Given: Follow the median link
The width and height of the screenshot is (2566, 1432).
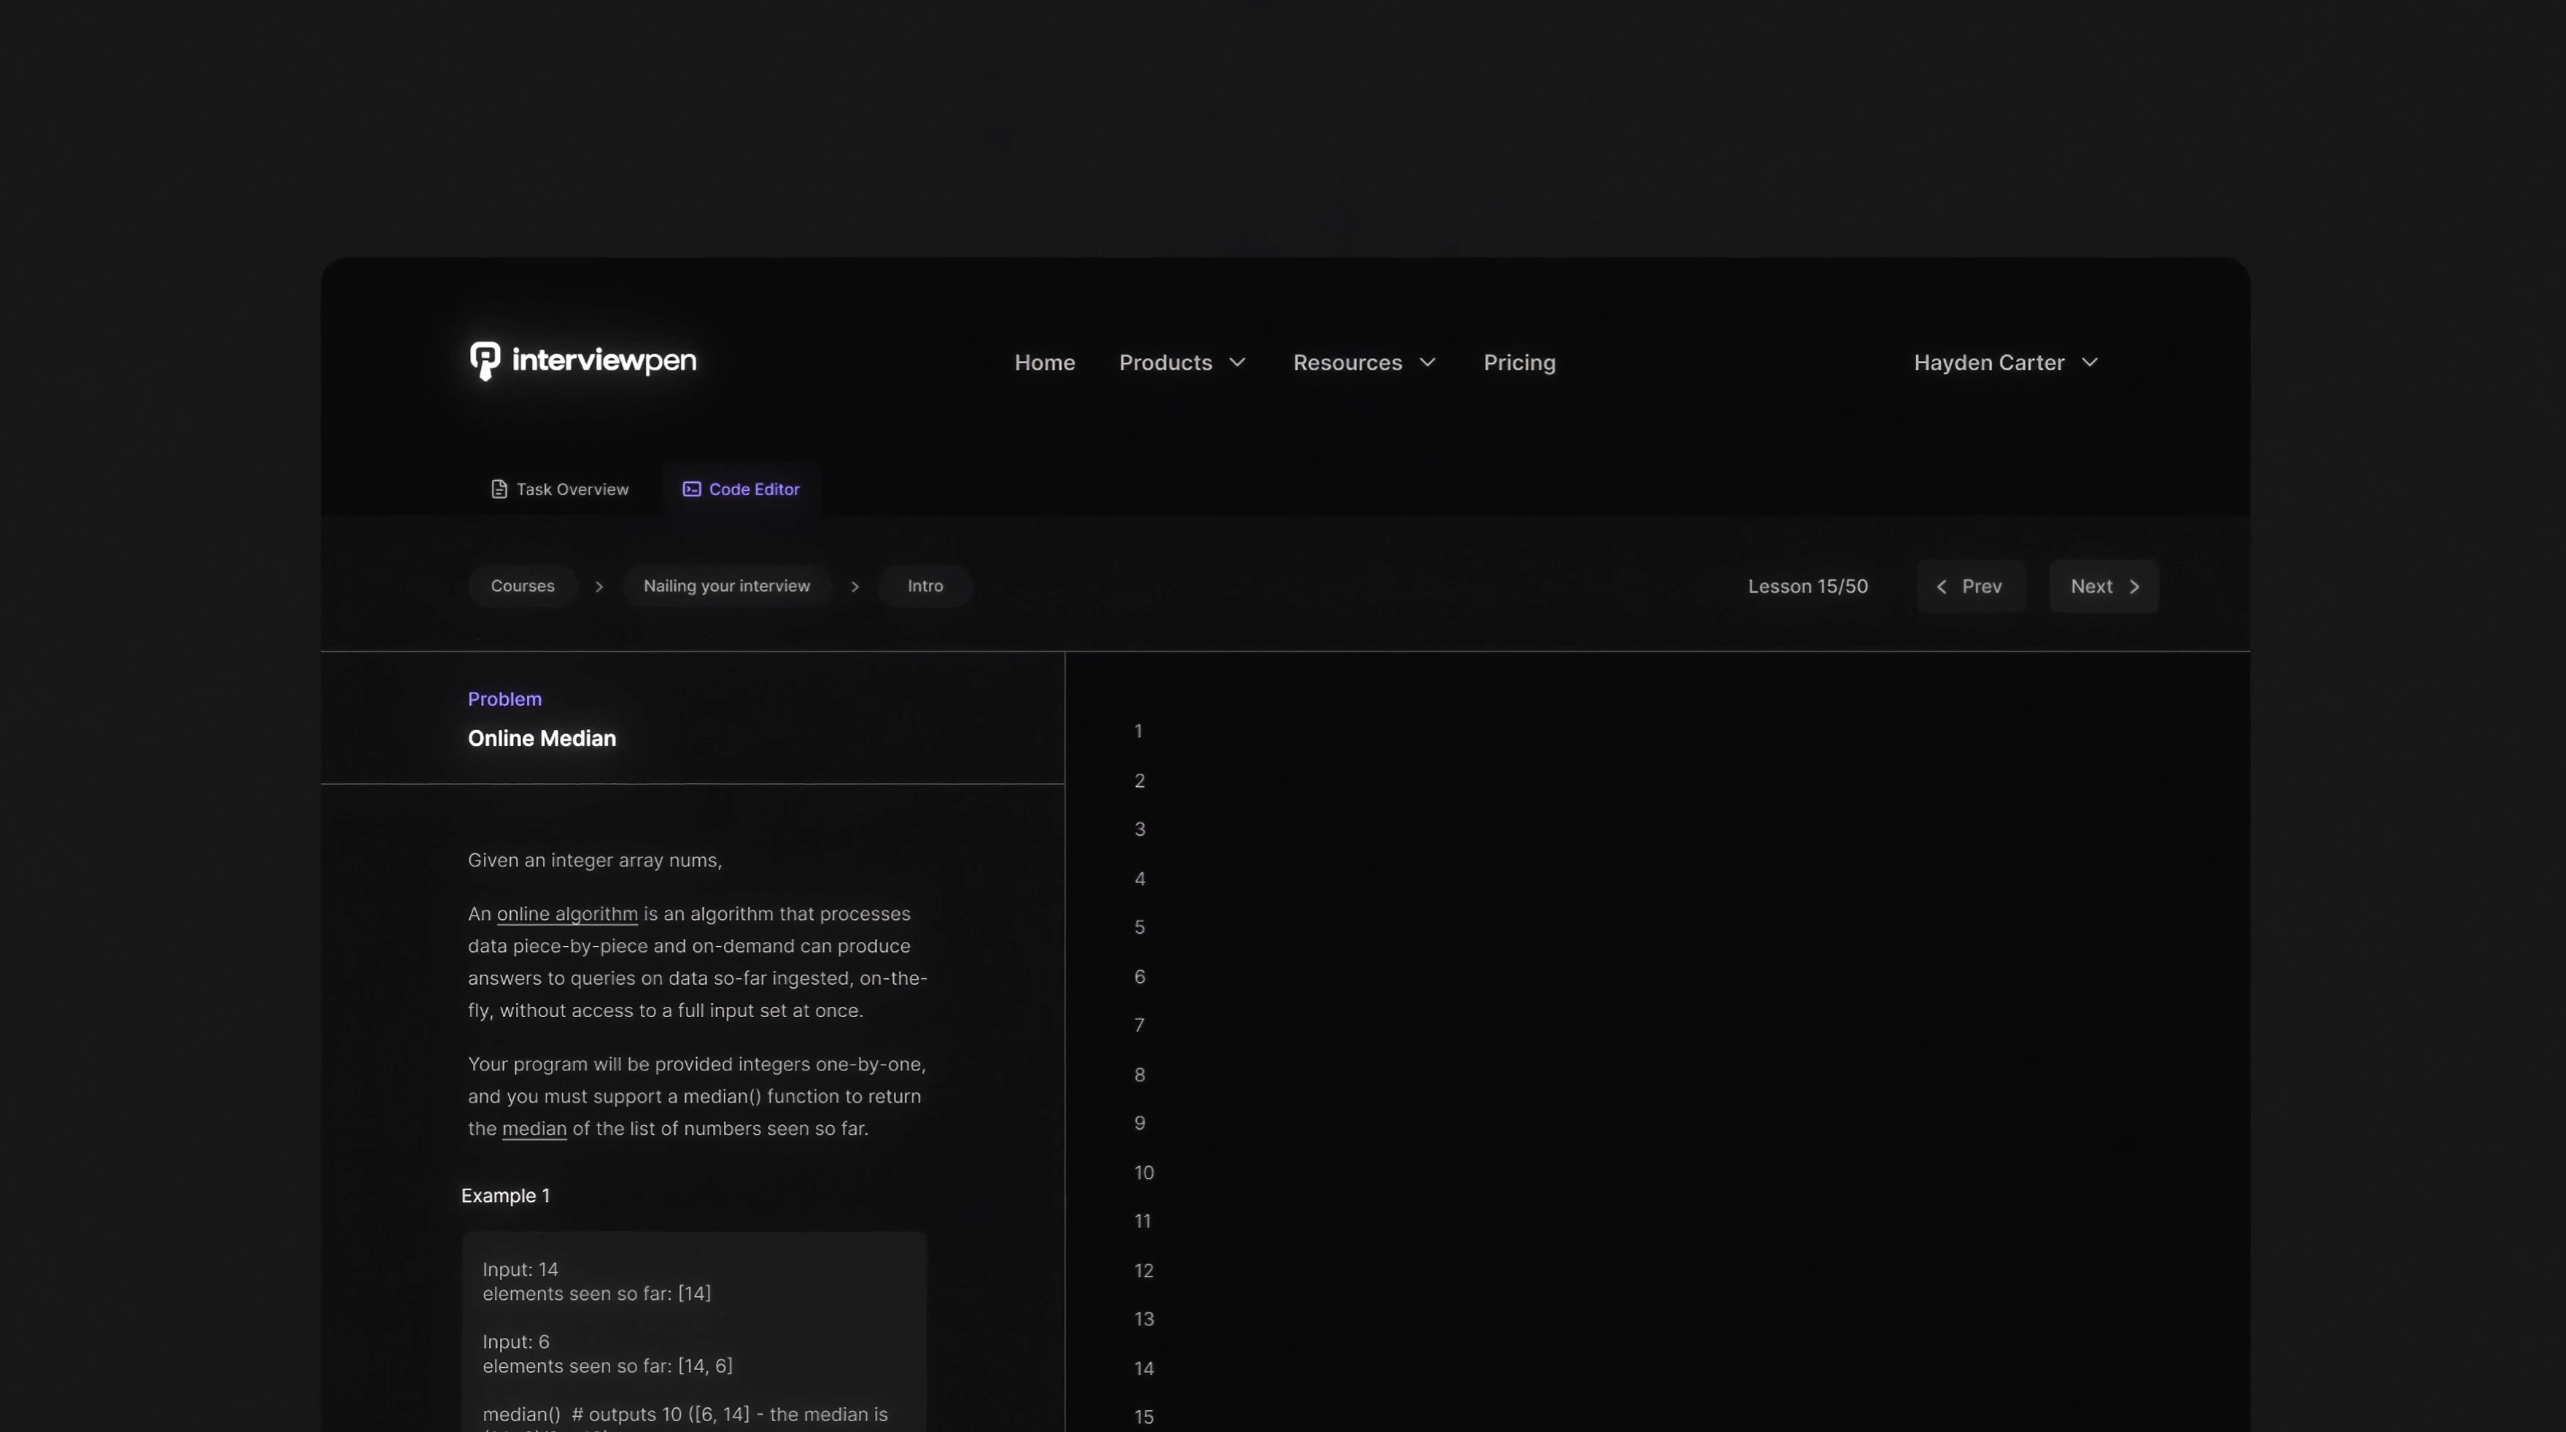Looking at the screenshot, I should coord(534,1129).
